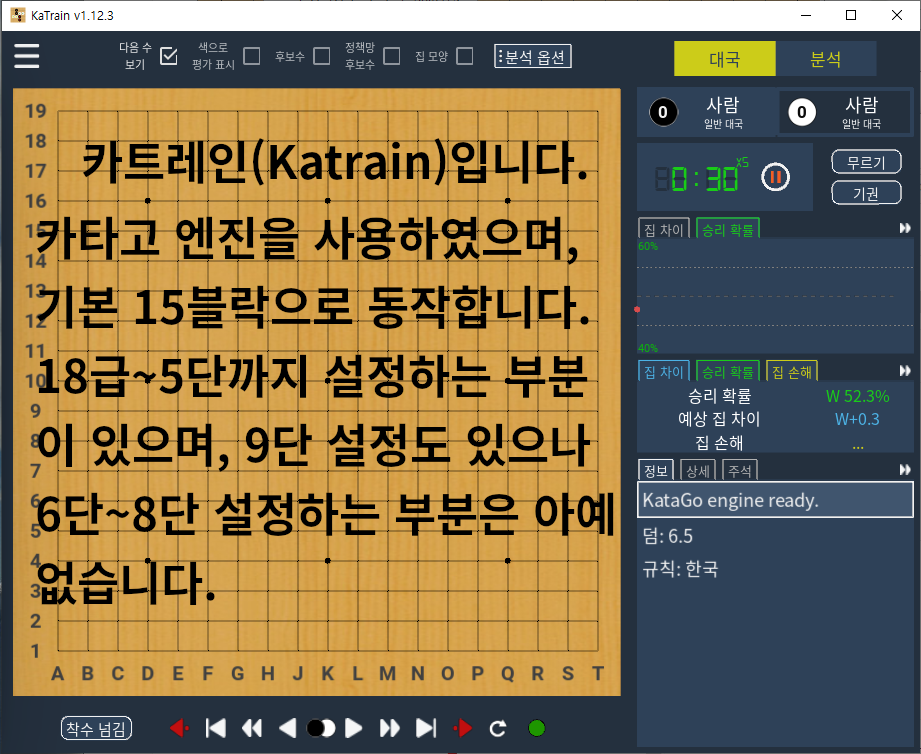Screen dimensions: 921x754
Task: Fast forward several moves
Action: click(x=389, y=728)
